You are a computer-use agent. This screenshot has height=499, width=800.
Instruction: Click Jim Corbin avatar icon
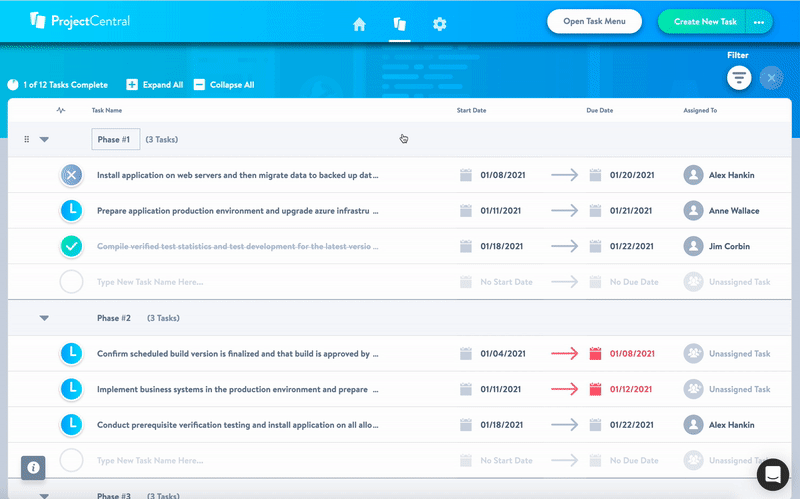pos(693,246)
